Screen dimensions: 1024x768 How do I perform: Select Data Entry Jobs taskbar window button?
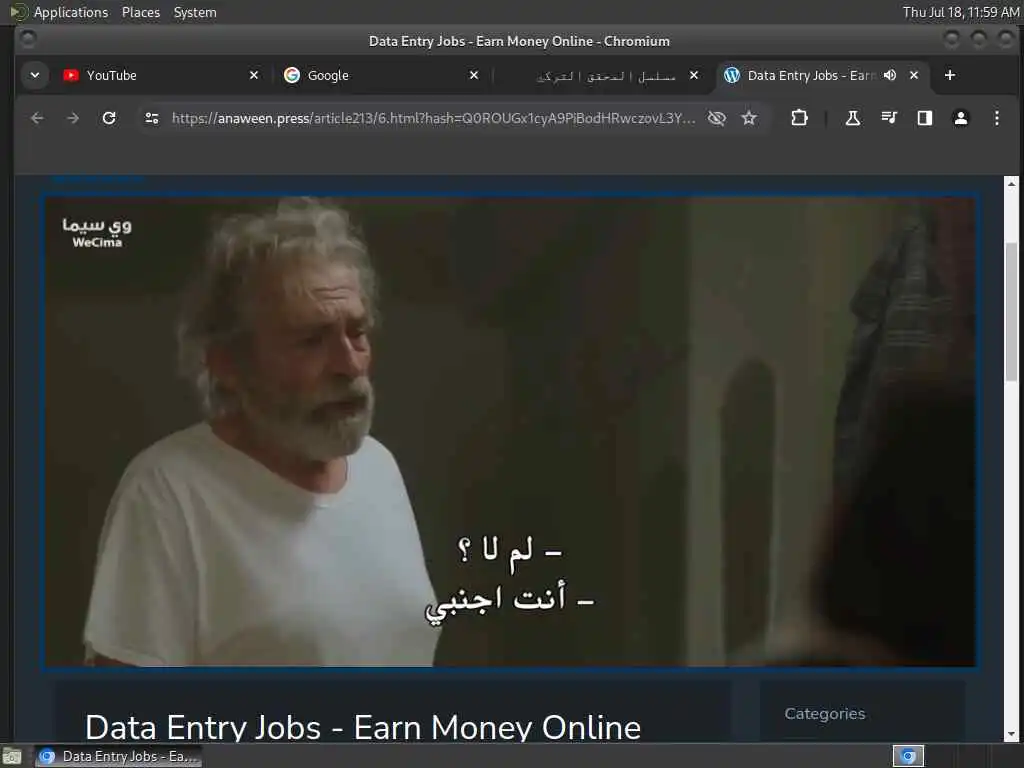pyautogui.click(x=118, y=756)
